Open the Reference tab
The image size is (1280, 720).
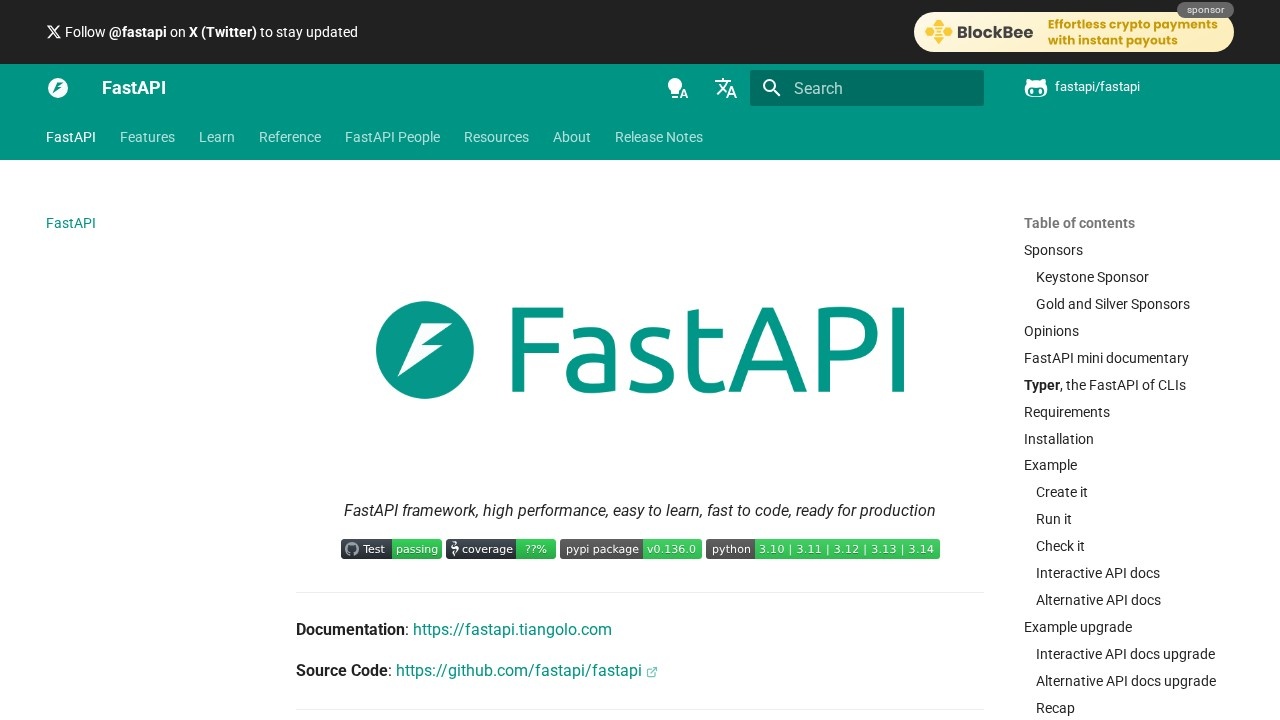[290, 137]
